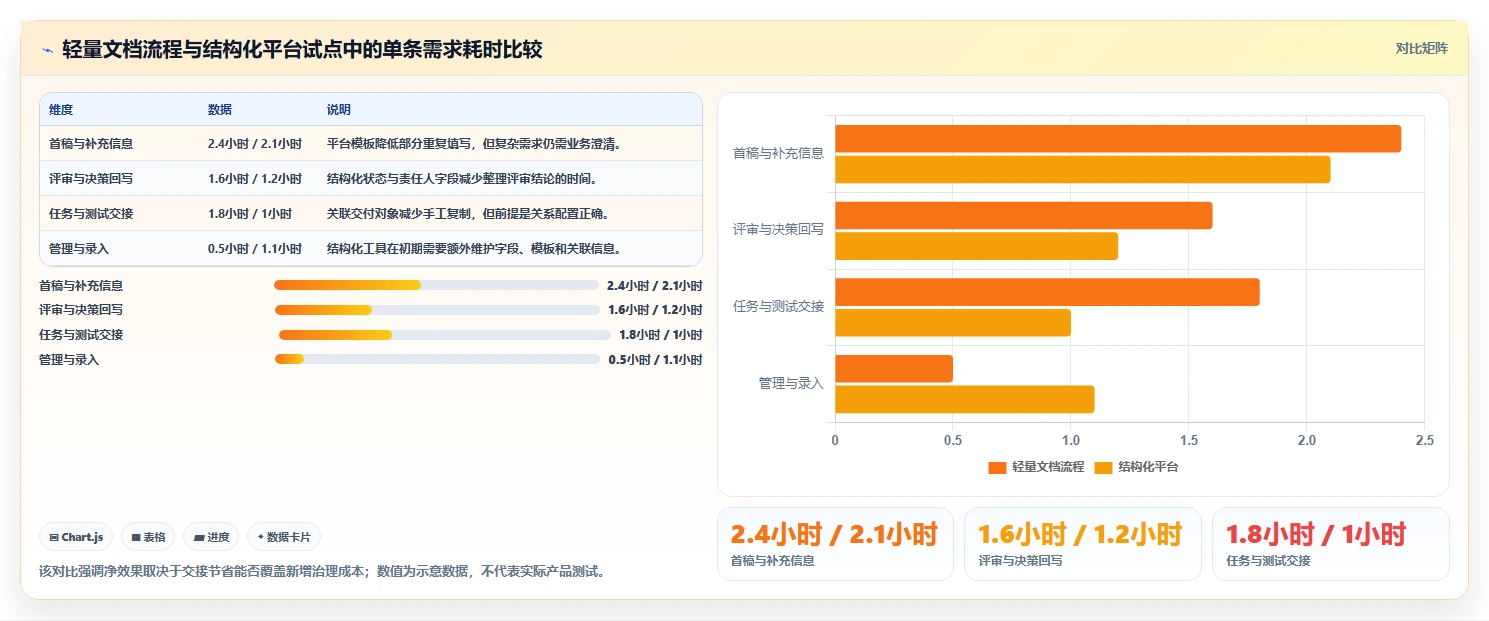Screen dimensions: 1489x621
Task: Click the 说明 column header
Action: (x=339, y=110)
